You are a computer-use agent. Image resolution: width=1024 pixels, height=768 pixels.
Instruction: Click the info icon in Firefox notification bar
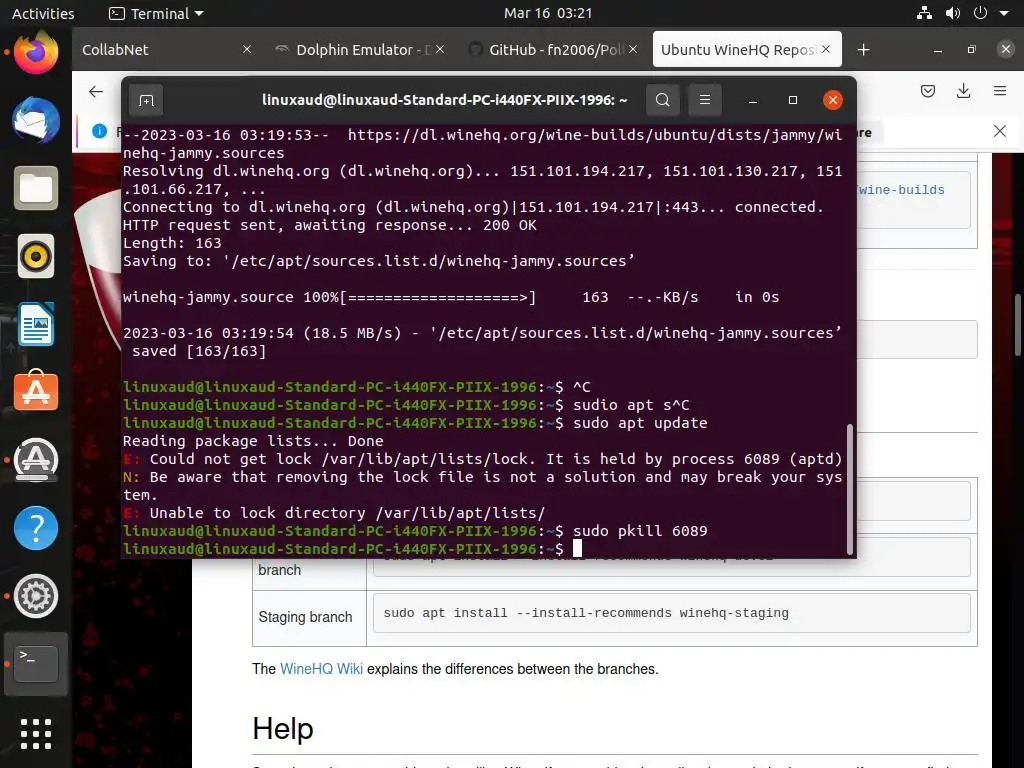(x=99, y=131)
